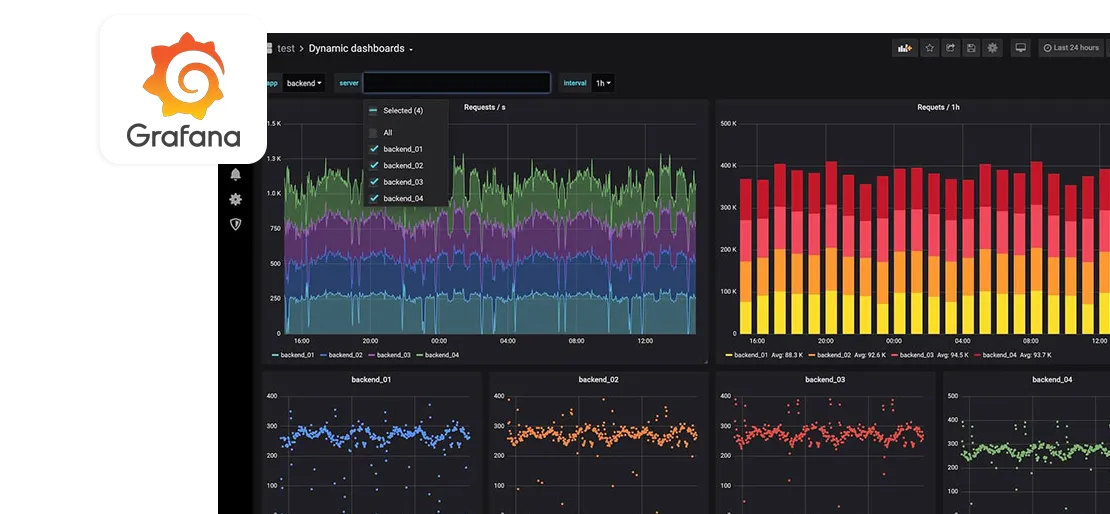
Task: Open configuration gear in the left sidebar
Action: 236,200
